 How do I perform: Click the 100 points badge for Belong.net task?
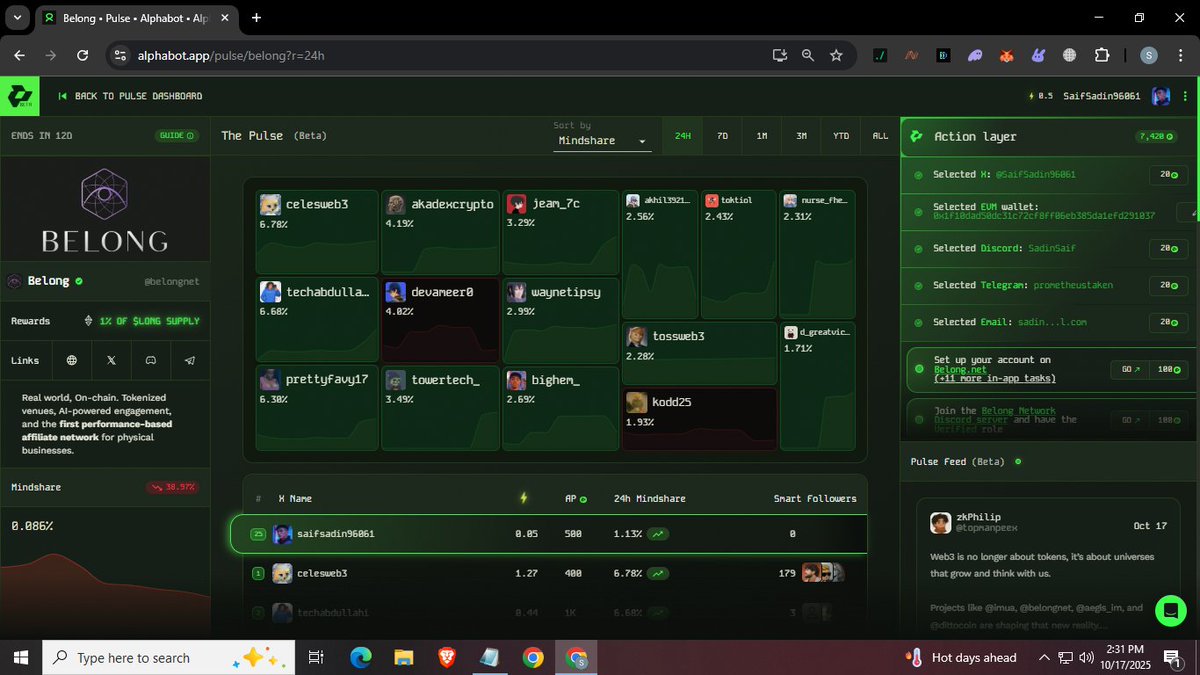click(x=1169, y=369)
